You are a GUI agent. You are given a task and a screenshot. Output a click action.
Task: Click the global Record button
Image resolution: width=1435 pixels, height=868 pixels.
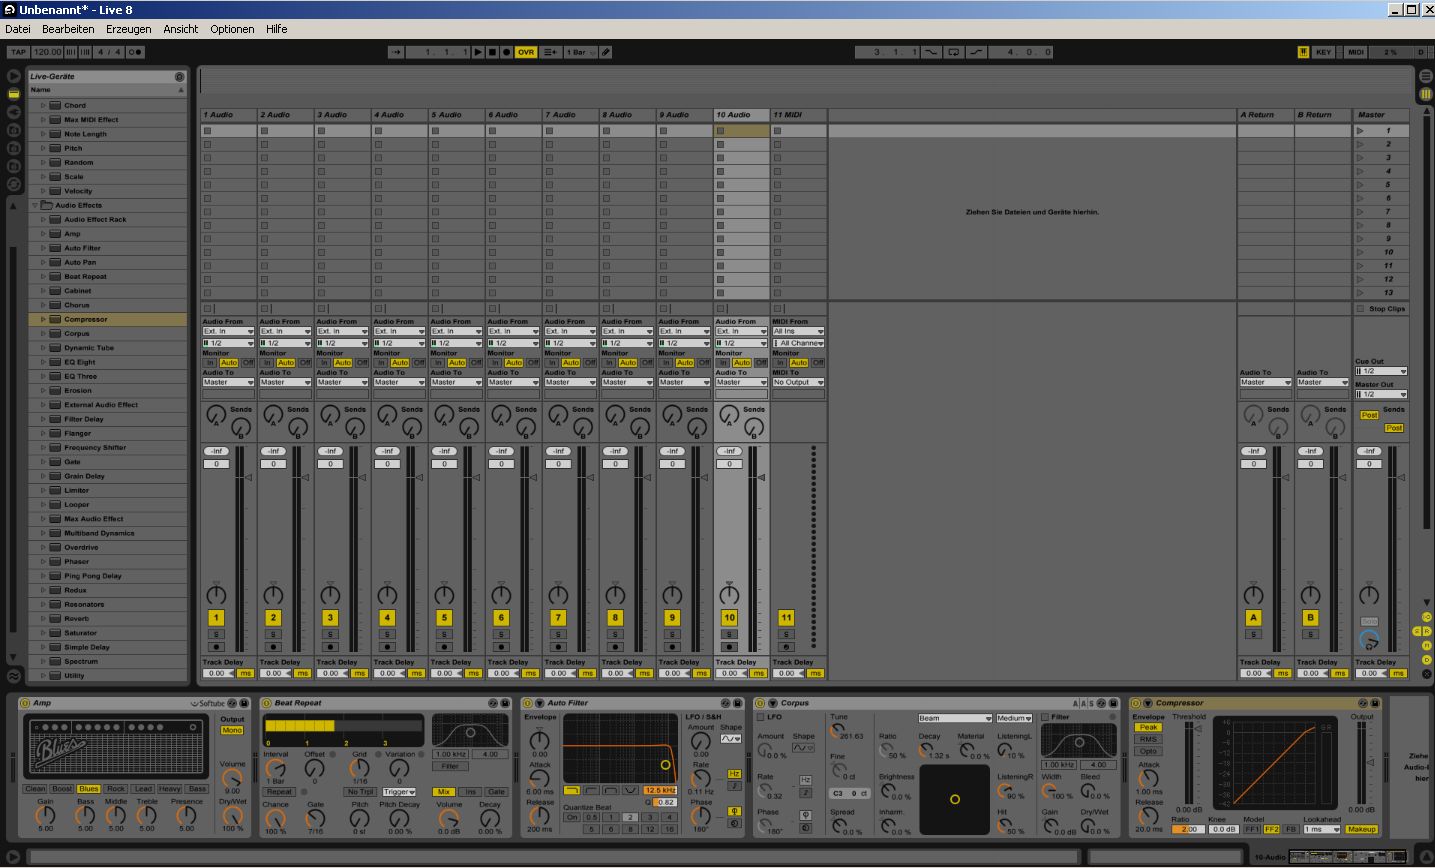tap(506, 52)
